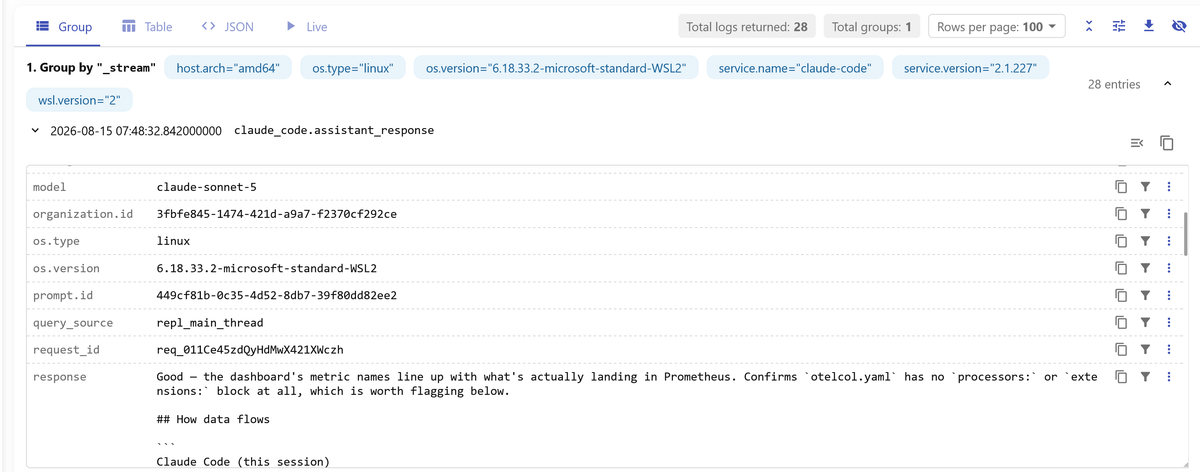The width and height of the screenshot is (1200, 472).
Task: Click the os.type="linux" stream chip
Action: 353,68
